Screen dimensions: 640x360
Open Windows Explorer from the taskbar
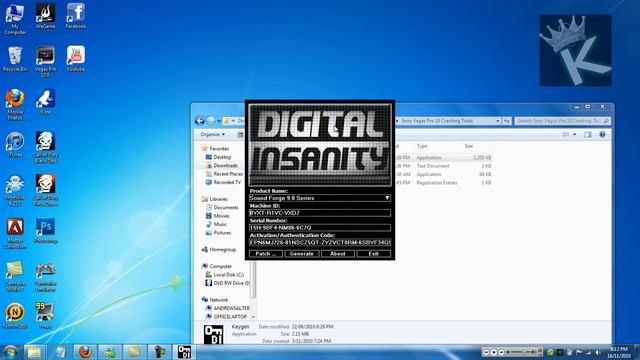tap(34, 352)
